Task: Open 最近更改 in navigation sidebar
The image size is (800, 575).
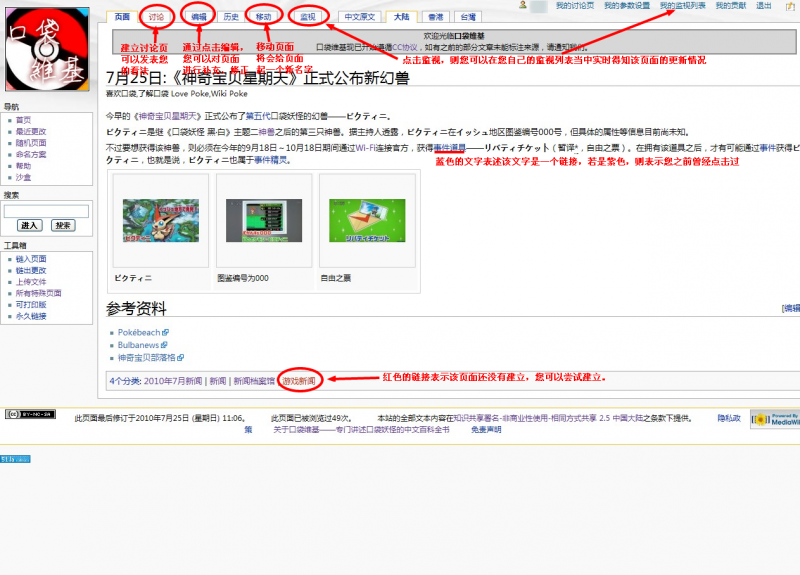Action: pos(31,131)
